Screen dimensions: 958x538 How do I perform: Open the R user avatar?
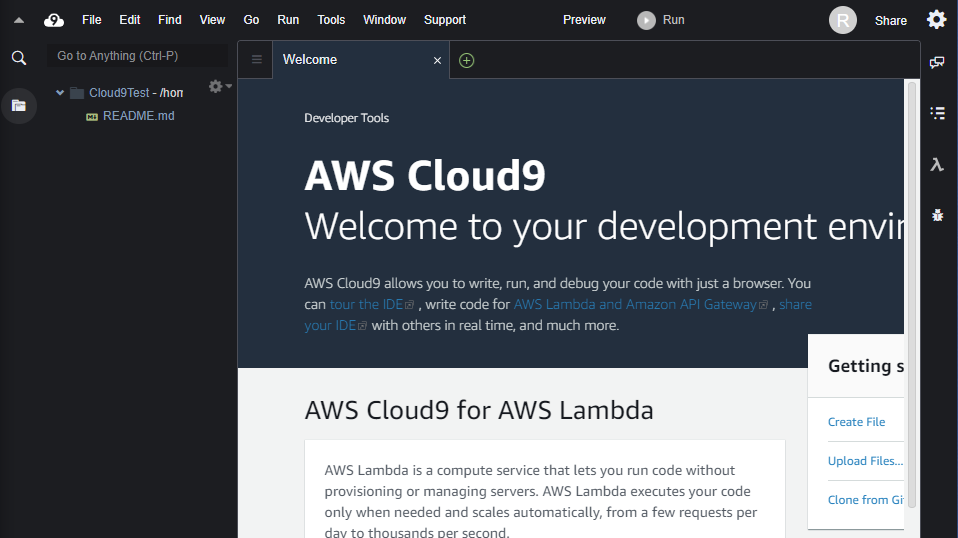tap(843, 20)
